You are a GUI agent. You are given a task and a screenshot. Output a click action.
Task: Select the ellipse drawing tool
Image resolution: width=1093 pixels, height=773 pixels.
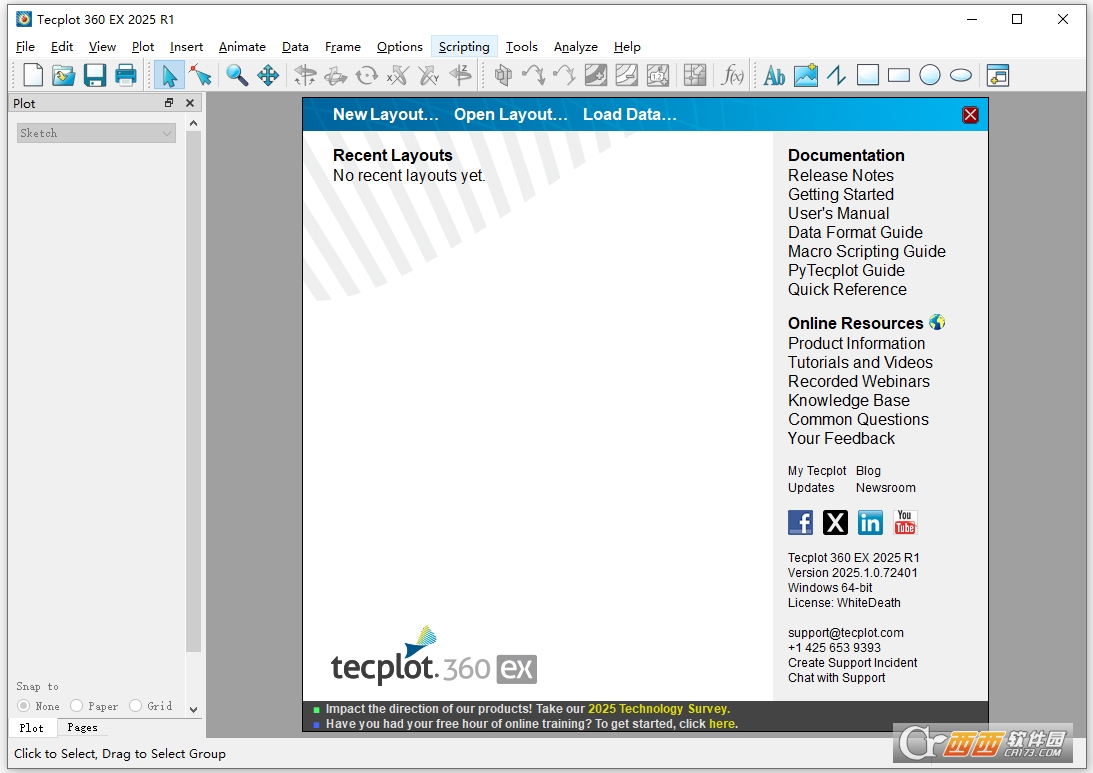[x=961, y=75]
